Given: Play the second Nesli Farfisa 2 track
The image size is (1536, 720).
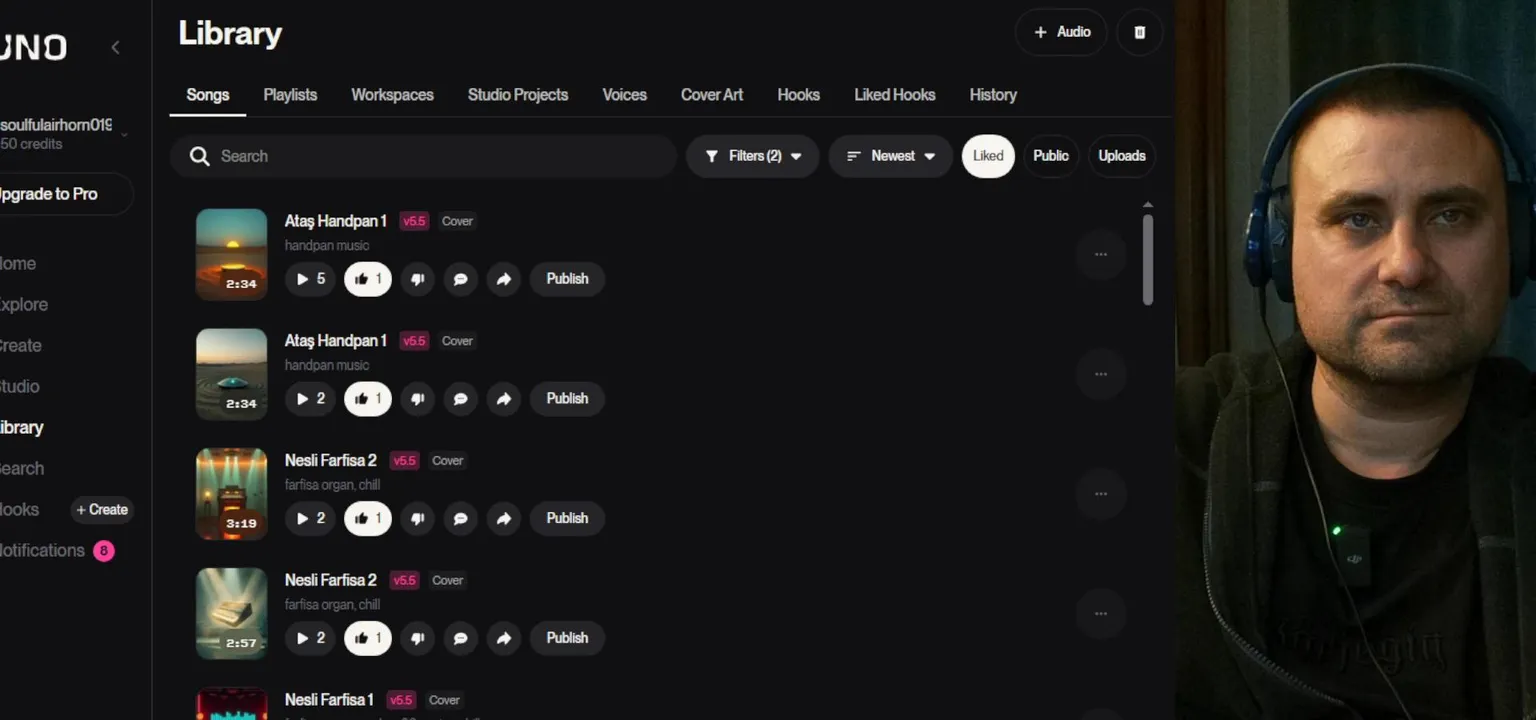Looking at the screenshot, I should pyautogui.click(x=310, y=638).
